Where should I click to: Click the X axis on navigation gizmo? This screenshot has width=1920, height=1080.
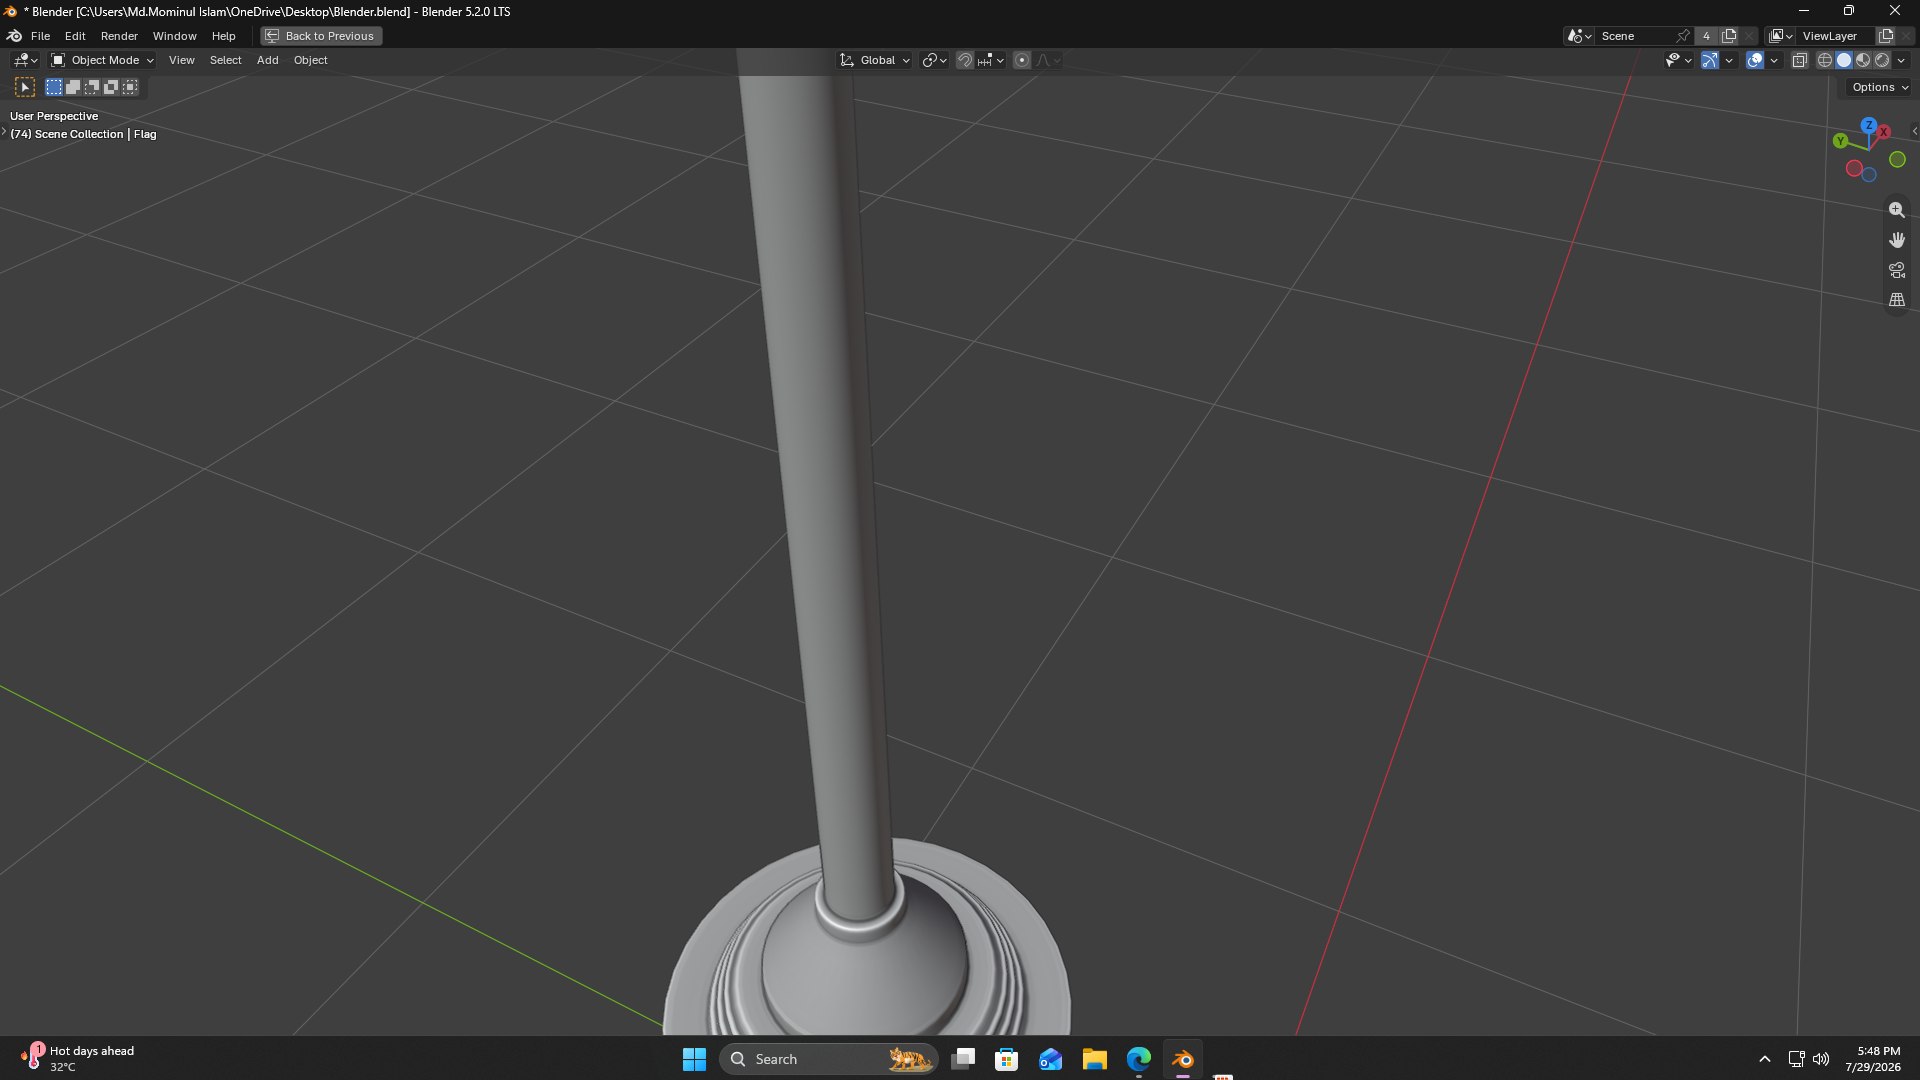(x=1884, y=131)
